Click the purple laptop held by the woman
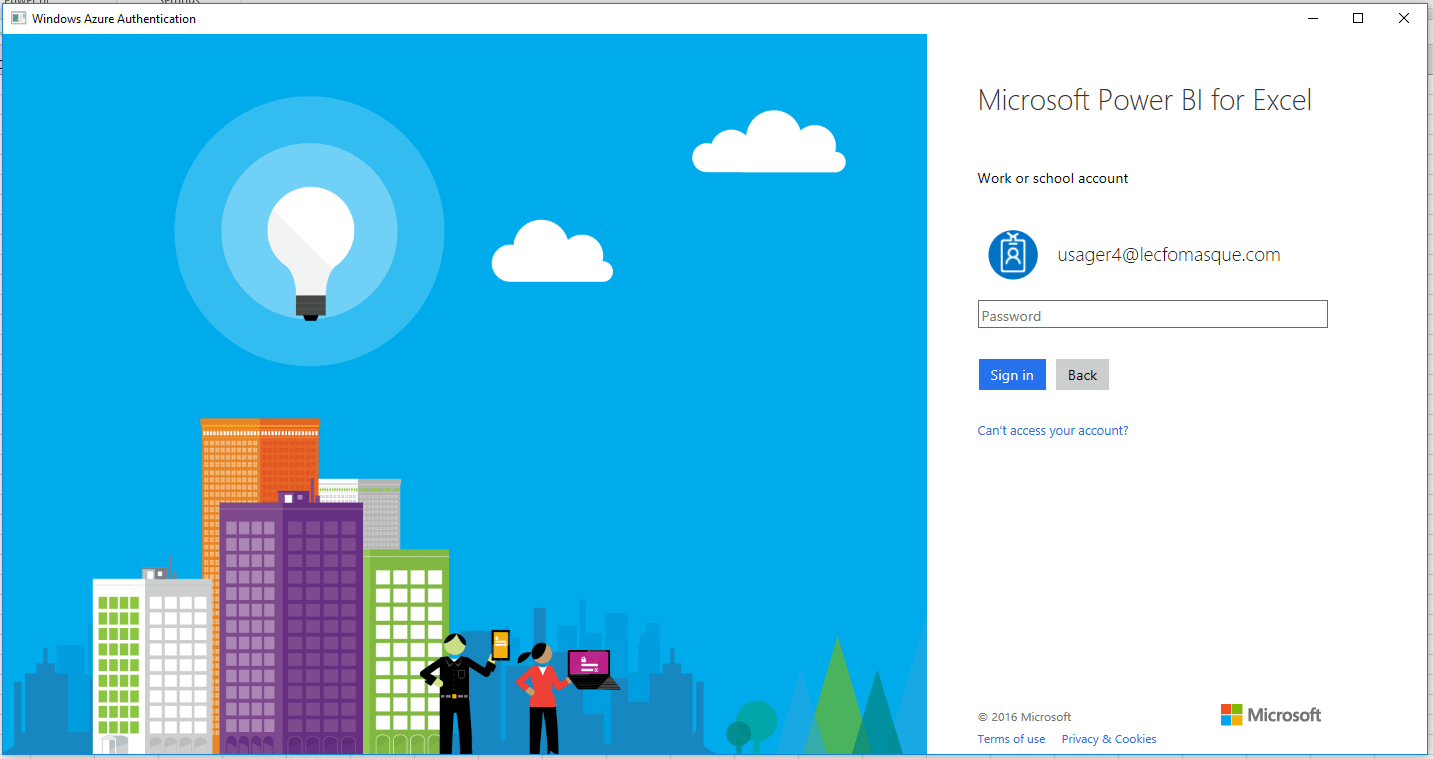Image resolution: width=1433 pixels, height=759 pixels. [589, 665]
